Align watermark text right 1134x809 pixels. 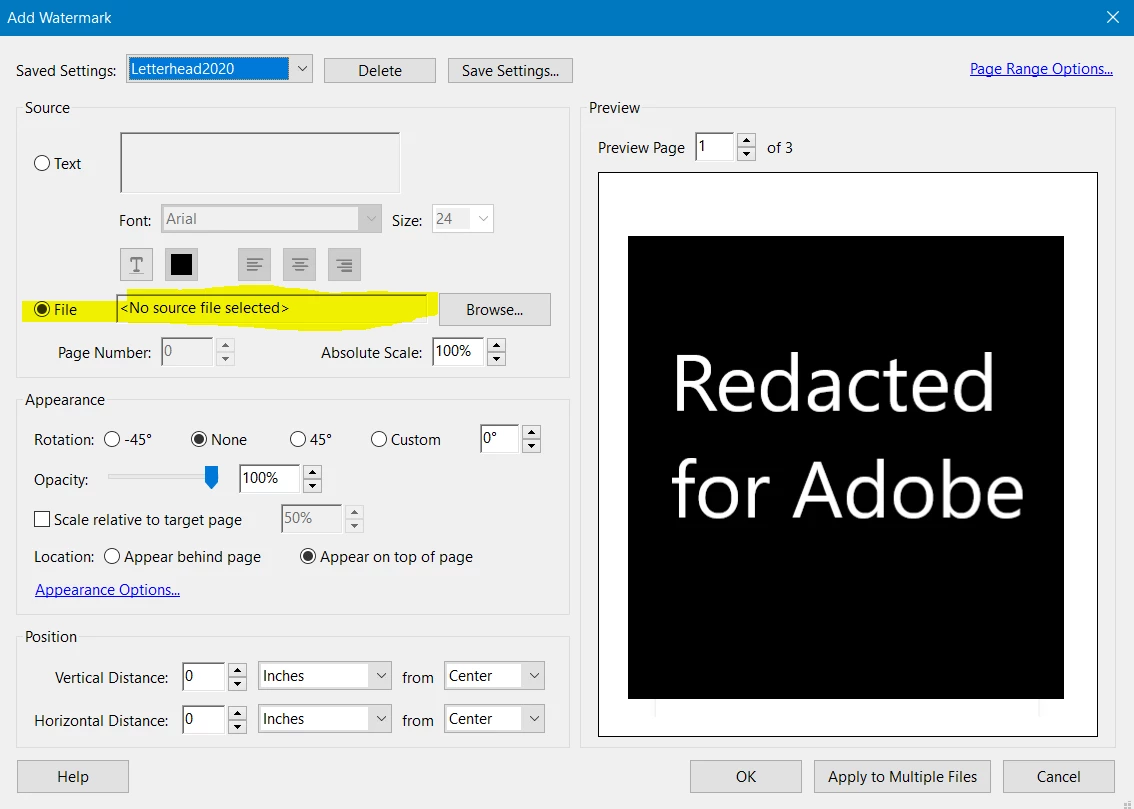tap(344, 265)
